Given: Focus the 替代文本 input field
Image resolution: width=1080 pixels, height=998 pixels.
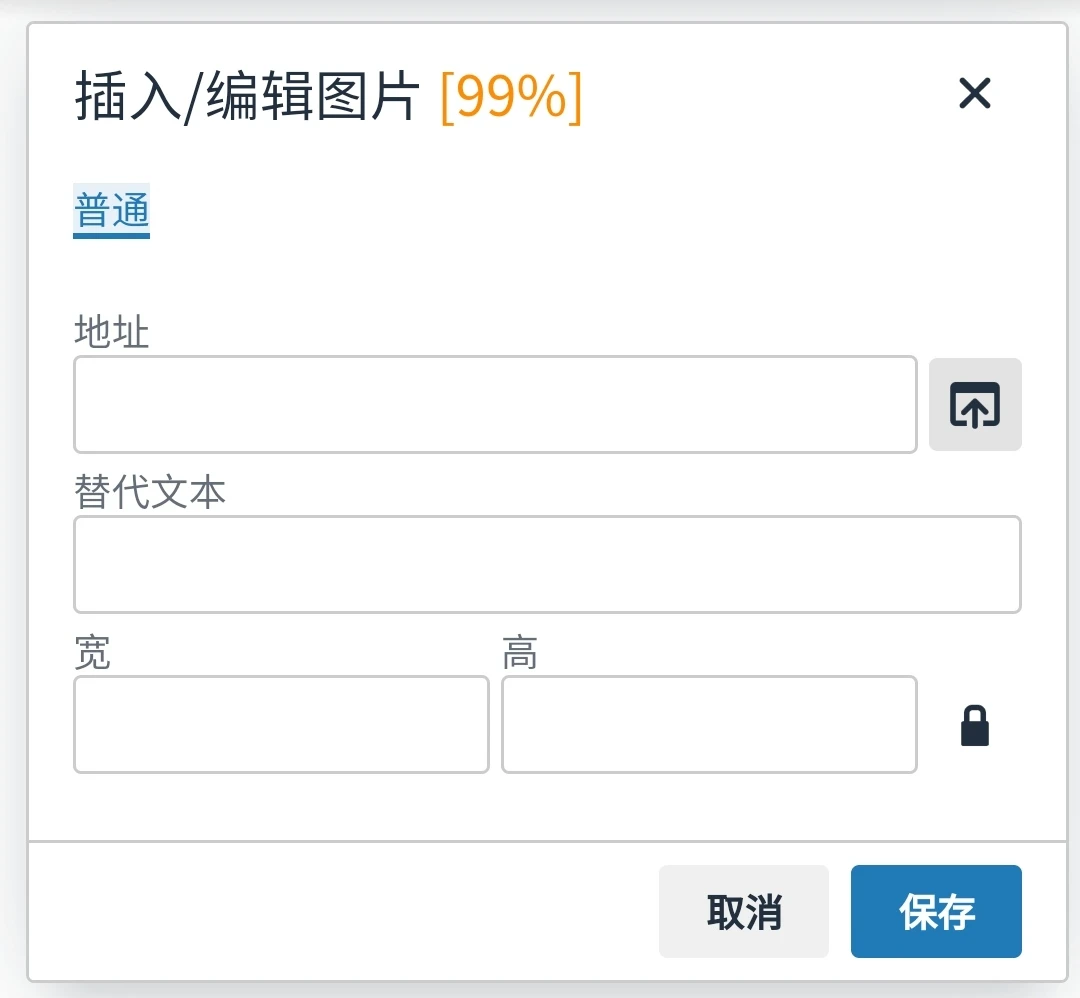Looking at the screenshot, I should [x=548, y=564].
